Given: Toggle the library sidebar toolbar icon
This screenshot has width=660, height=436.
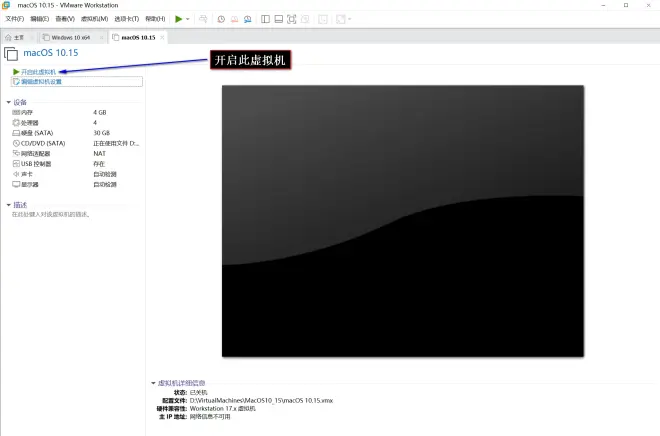Looking at the screenshot, I should 265,19.
